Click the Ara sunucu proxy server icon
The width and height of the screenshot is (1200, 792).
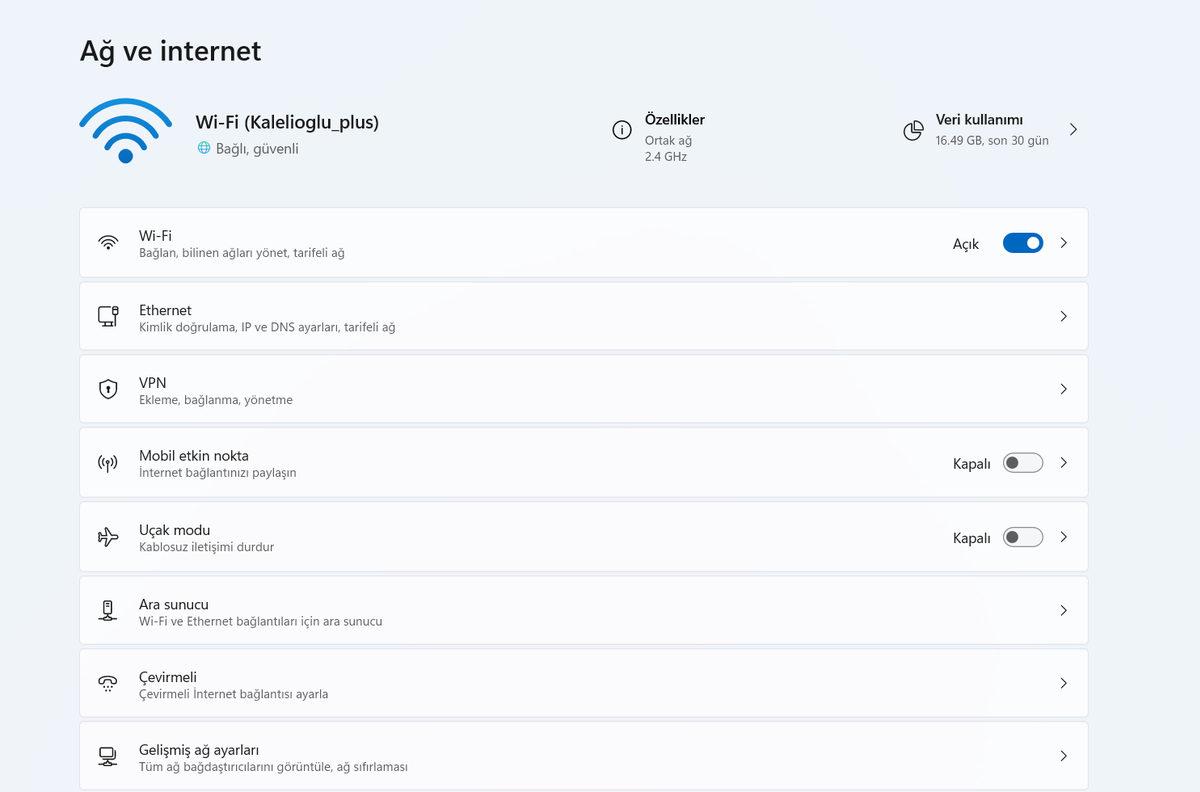[x=108, y=610]
